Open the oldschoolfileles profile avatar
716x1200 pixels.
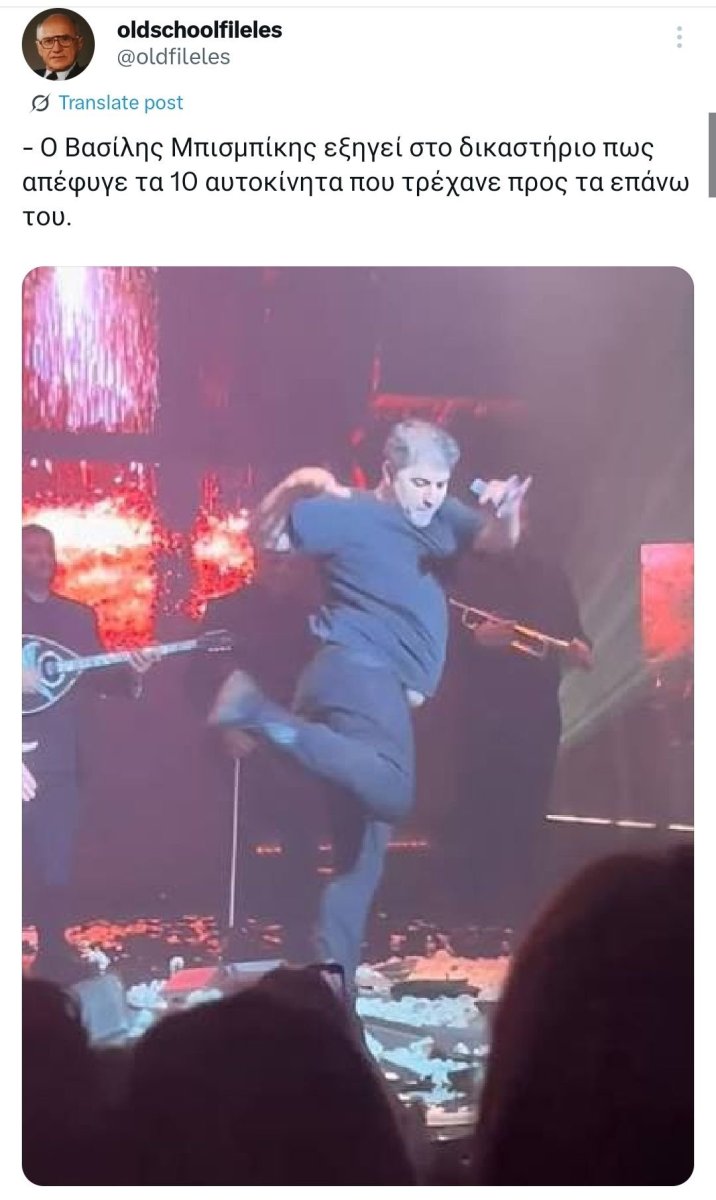point(58,44)
